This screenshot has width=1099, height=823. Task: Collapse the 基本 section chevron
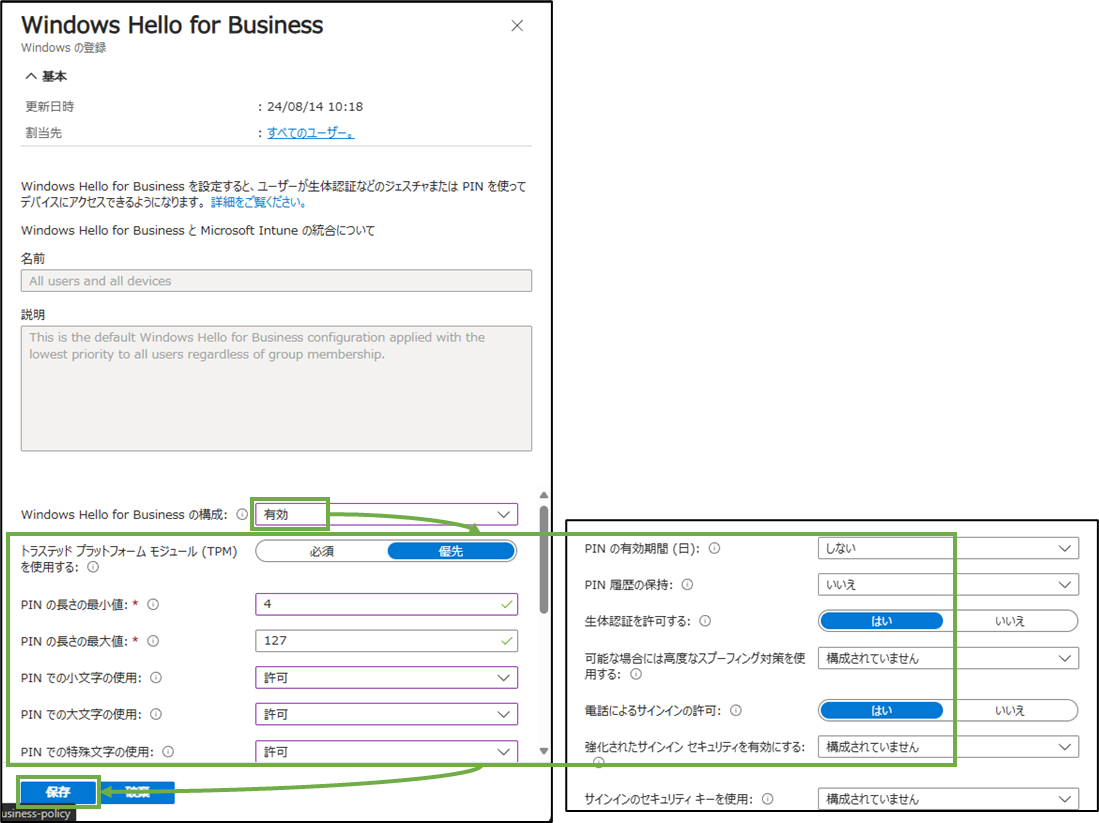pos(31,76)
